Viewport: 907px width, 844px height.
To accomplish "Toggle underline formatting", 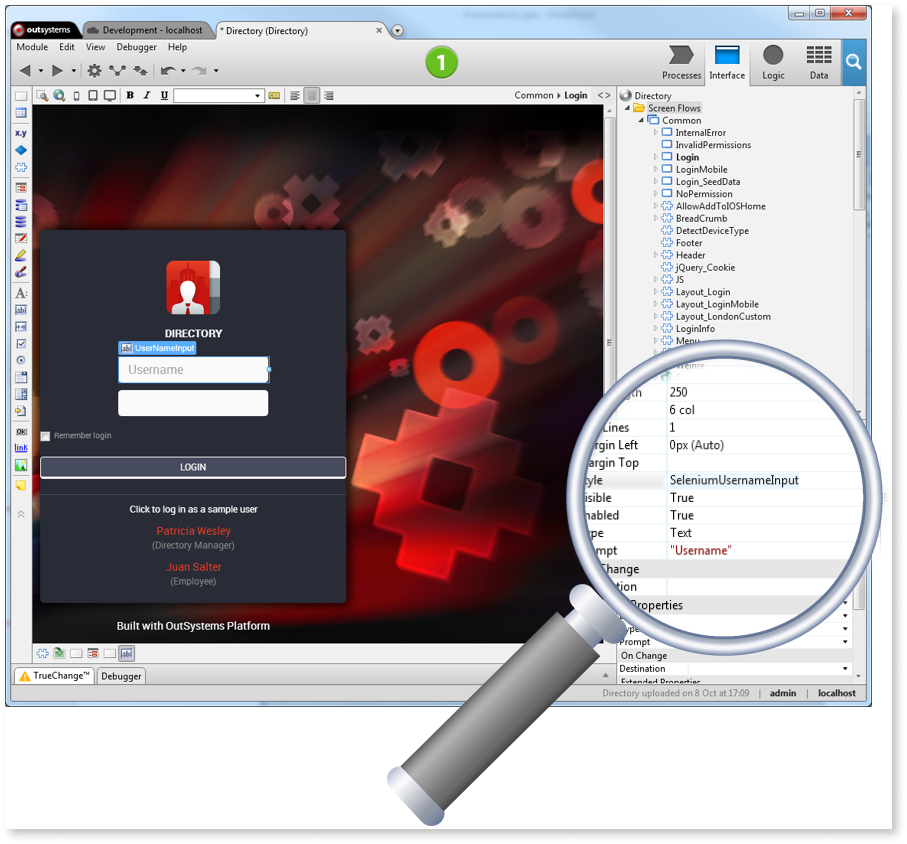I will pos(162,95).
